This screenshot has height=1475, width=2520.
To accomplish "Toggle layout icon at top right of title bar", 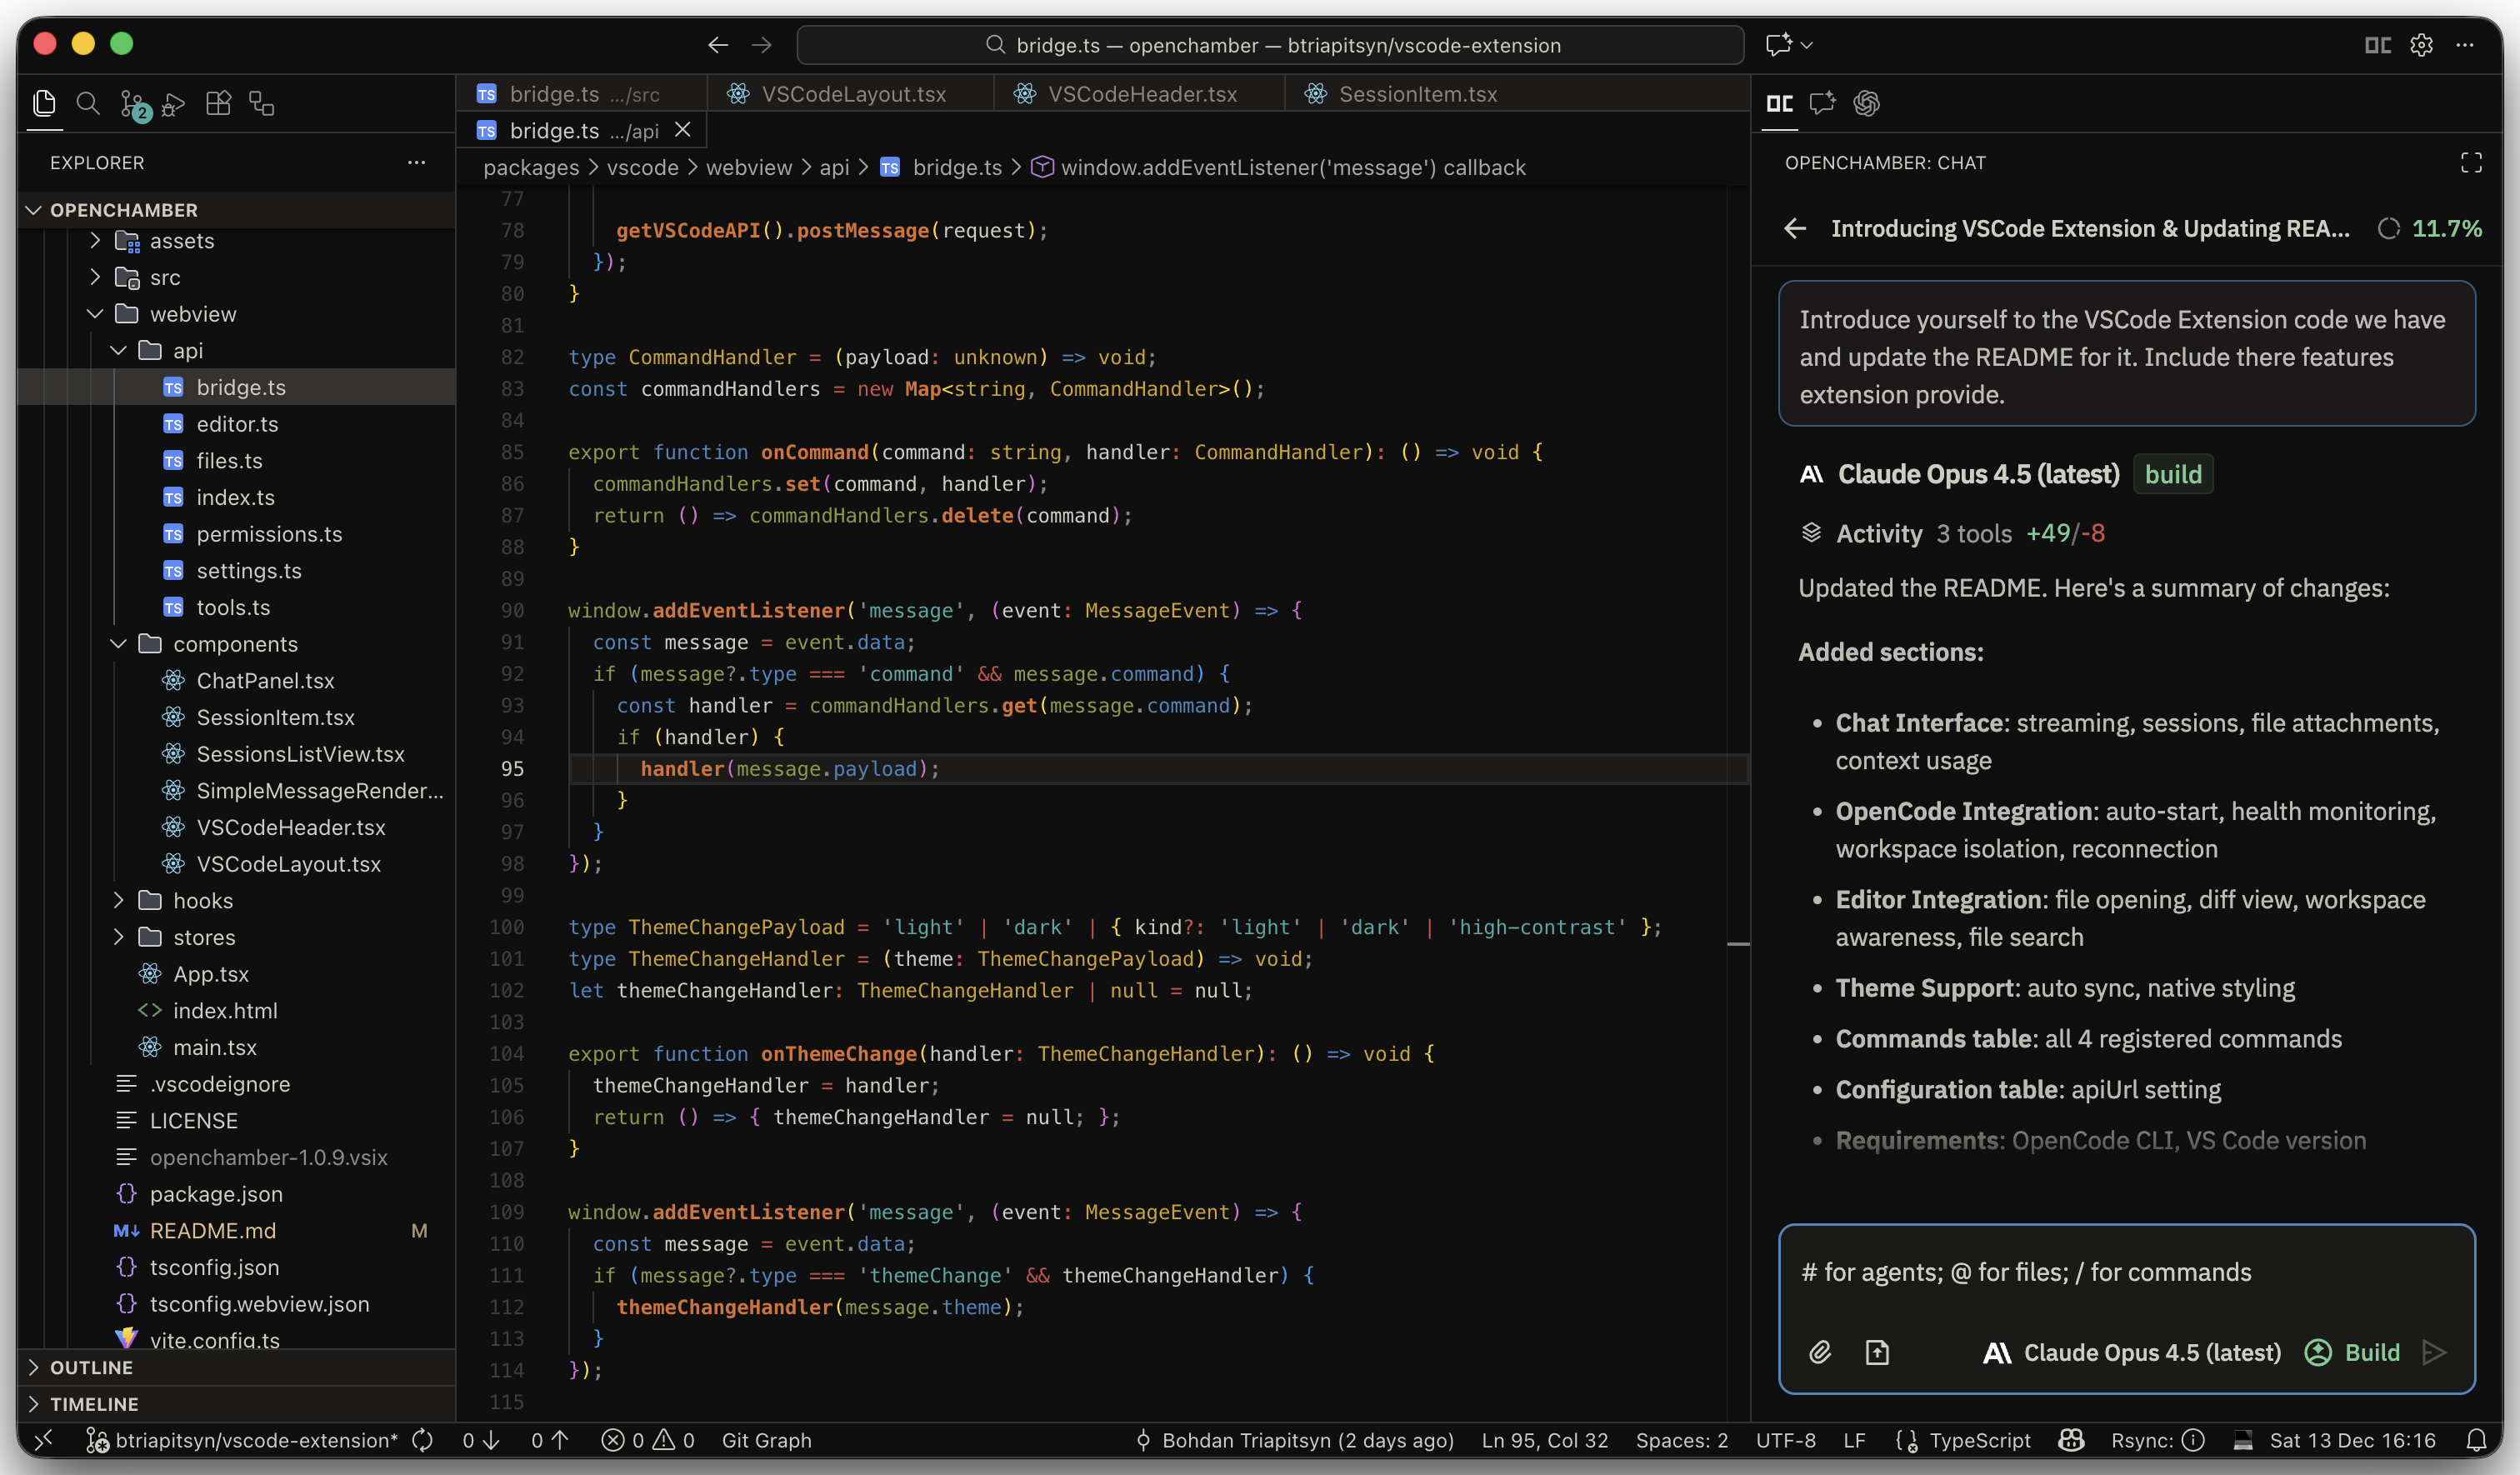I will 2378,45.
